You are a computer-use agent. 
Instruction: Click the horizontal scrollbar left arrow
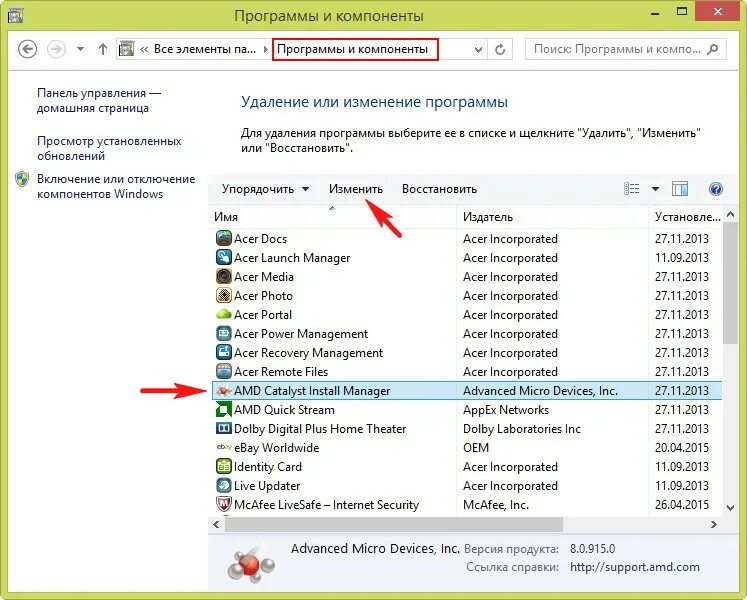(x=216, y=524)
